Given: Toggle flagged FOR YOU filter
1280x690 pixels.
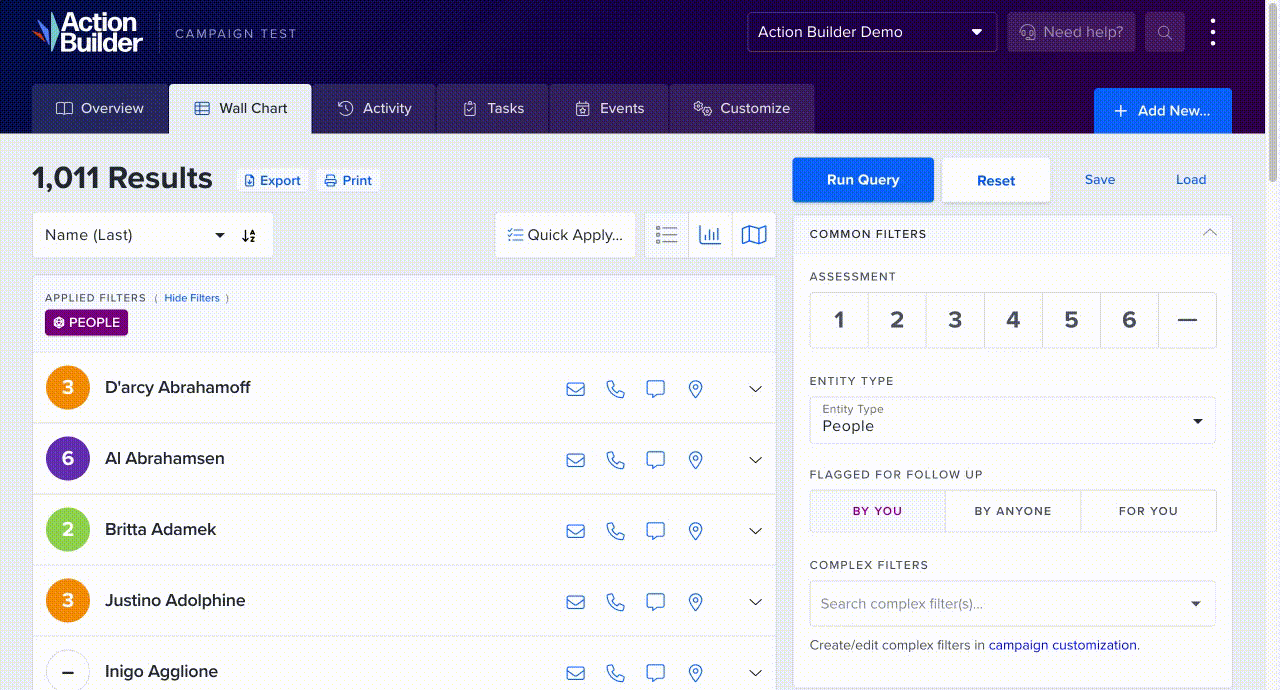Looking at the screenshot, I should point(1148,511).
